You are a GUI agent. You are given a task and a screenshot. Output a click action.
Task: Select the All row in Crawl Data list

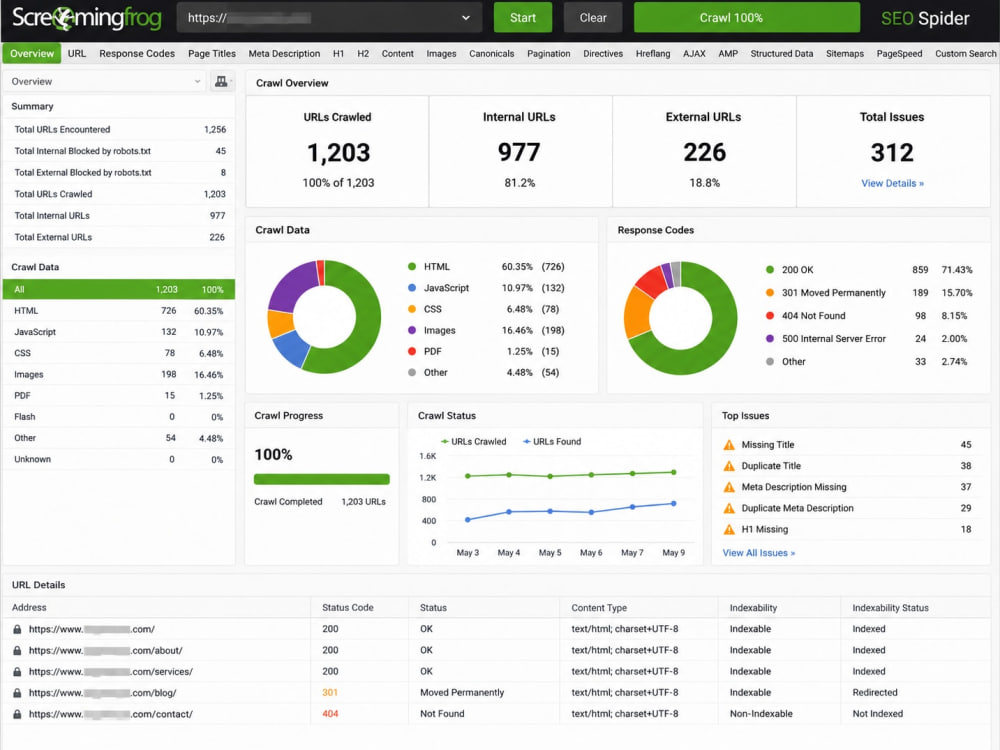[x=119, y=290]
